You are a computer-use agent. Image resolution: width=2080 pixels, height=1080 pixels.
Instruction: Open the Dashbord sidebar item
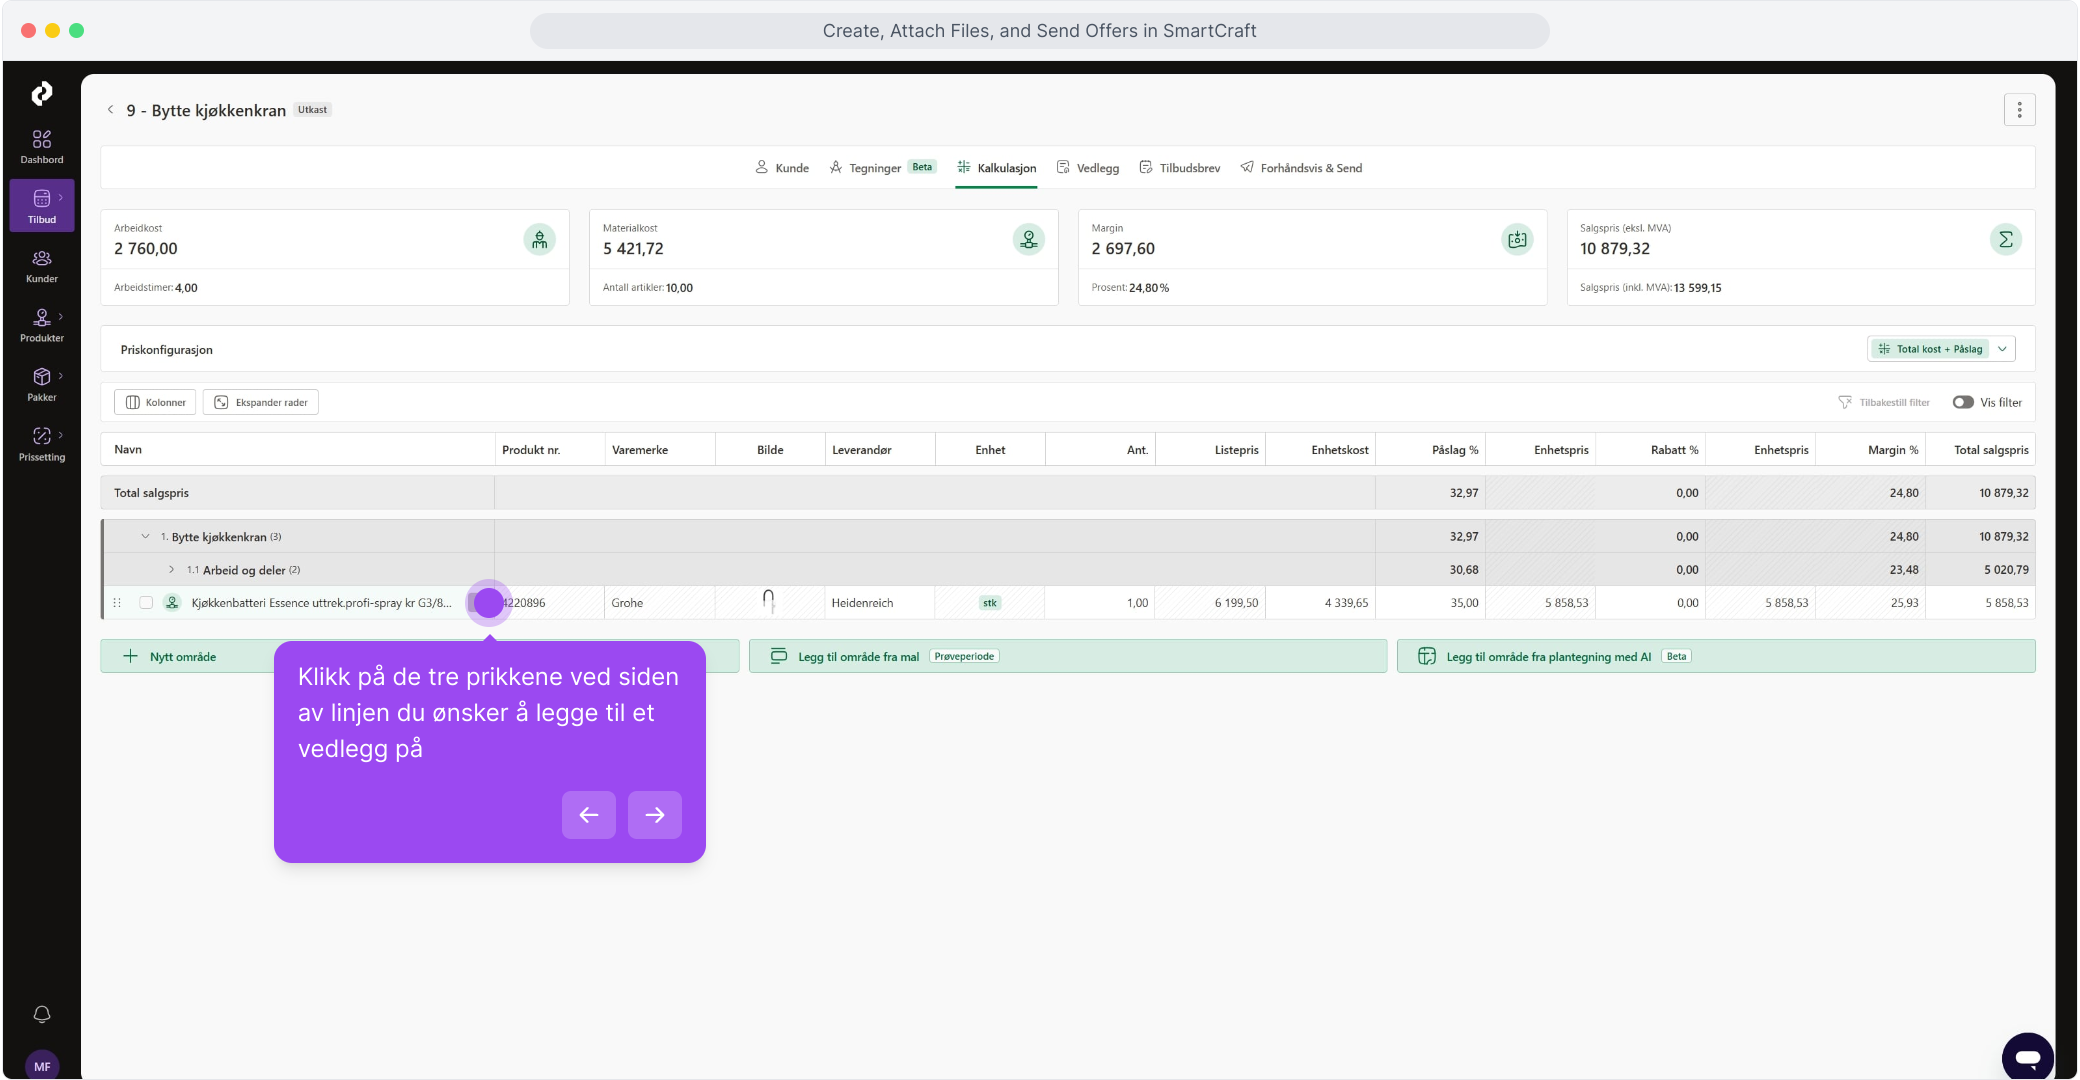pos(42,147)
